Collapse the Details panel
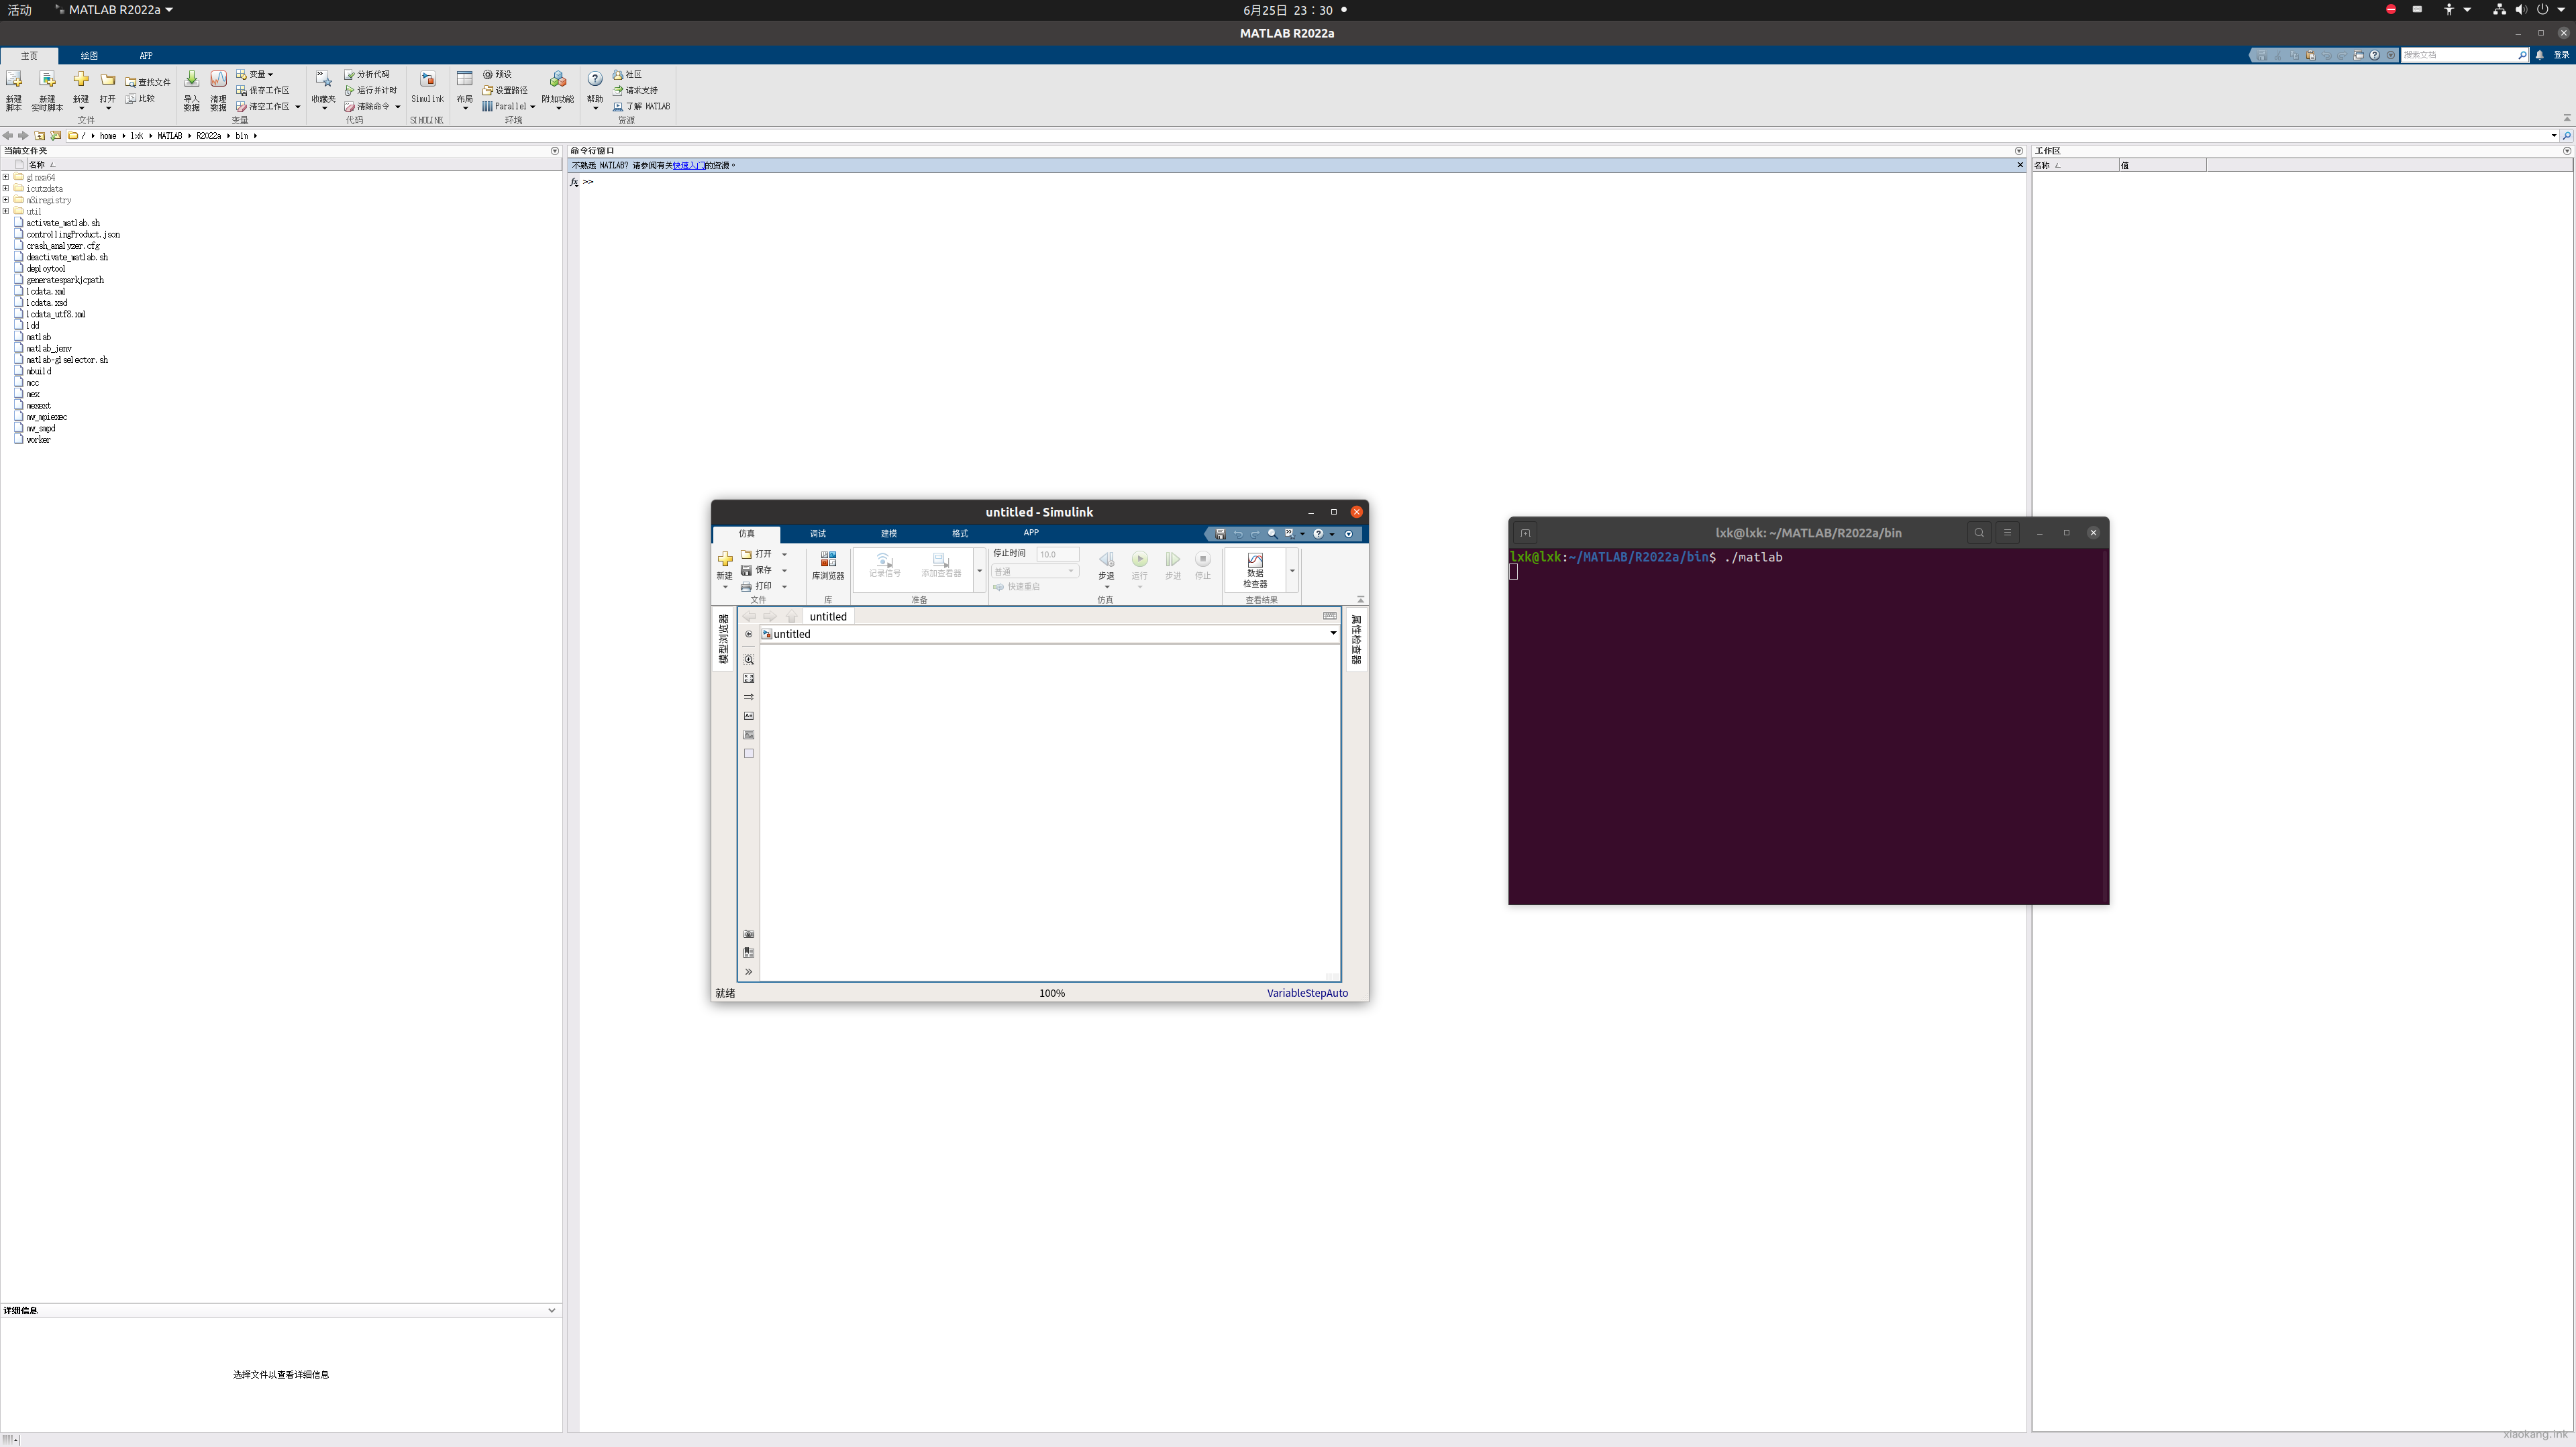Viewport: 2576px width, 1447px height. pyautogui.click(x=552, y=1310)
